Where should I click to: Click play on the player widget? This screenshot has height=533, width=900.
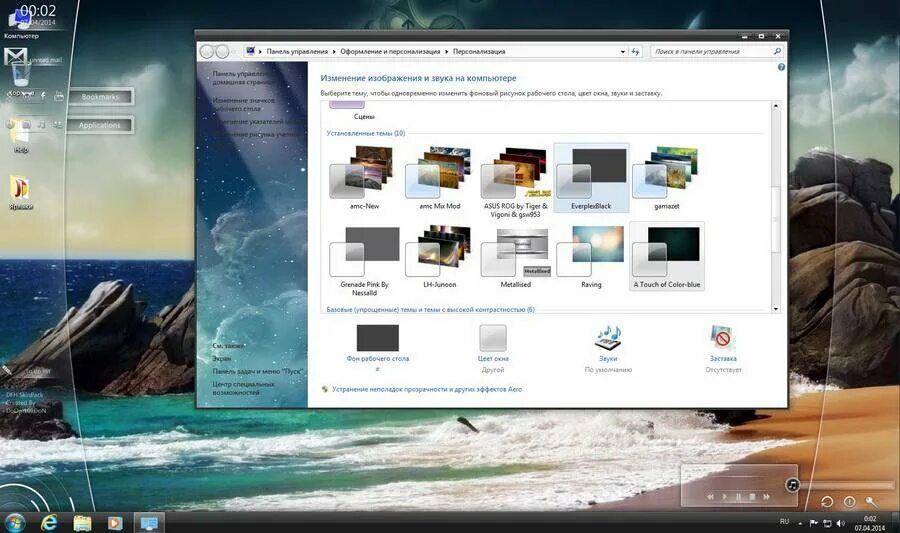725,497
